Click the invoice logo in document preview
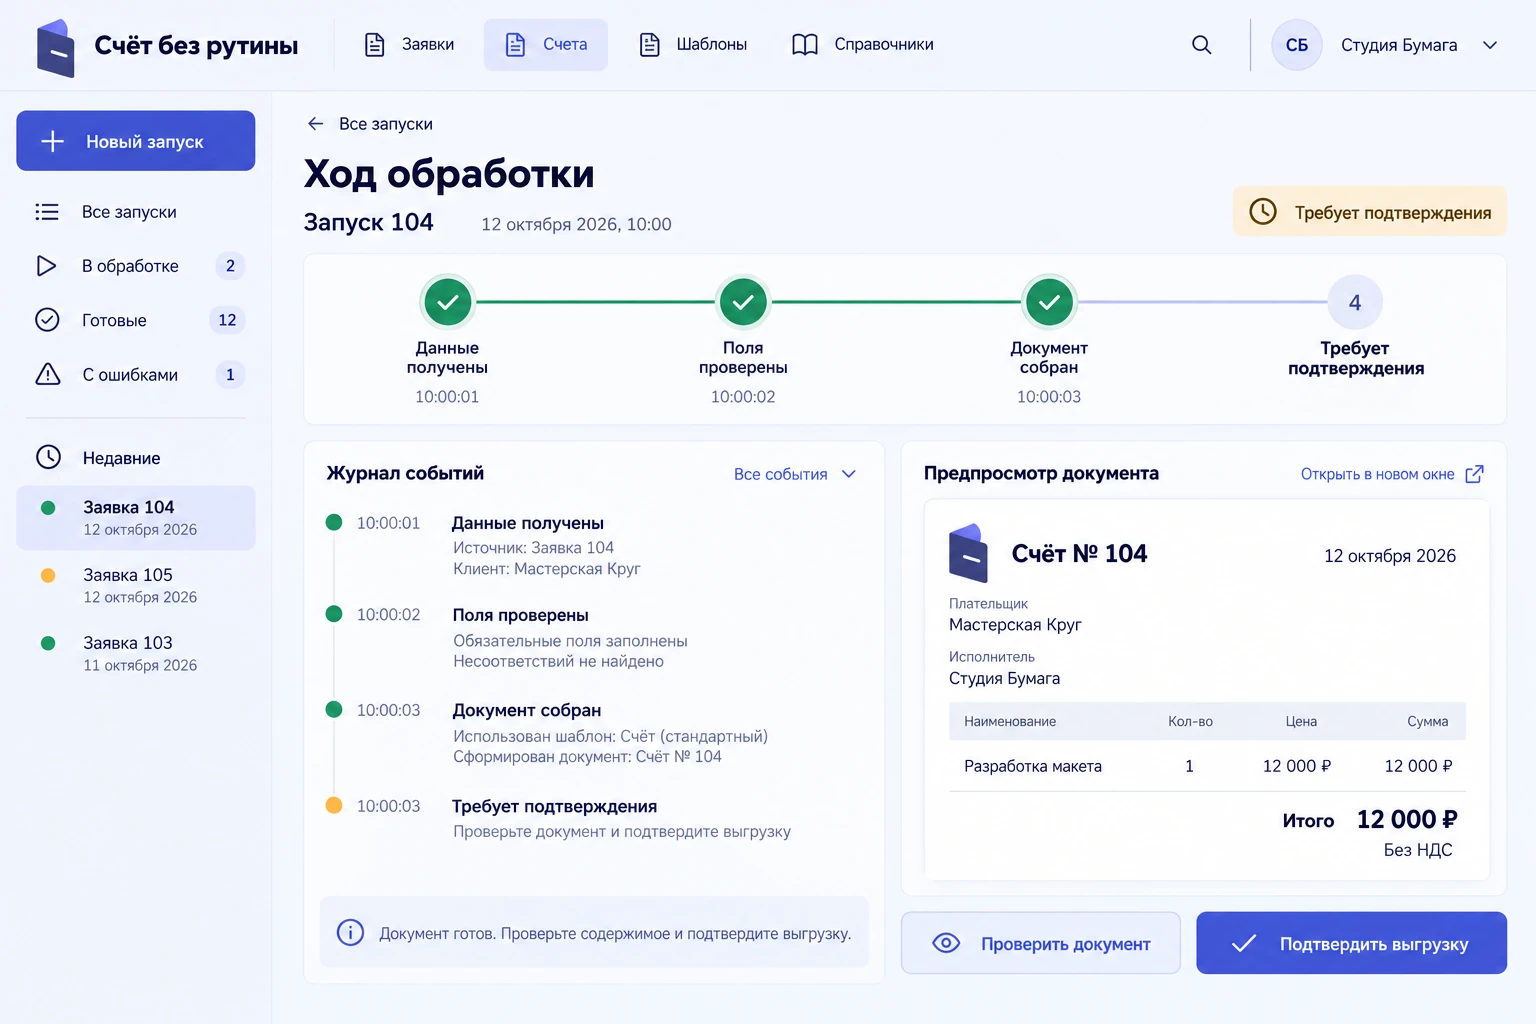 [x=968, y=553]
